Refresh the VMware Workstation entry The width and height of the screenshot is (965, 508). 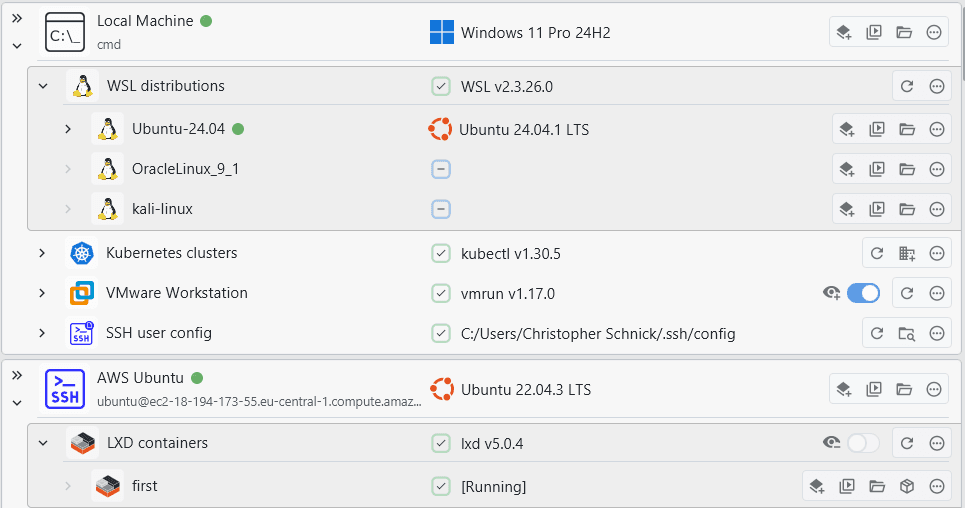[907, 293]
